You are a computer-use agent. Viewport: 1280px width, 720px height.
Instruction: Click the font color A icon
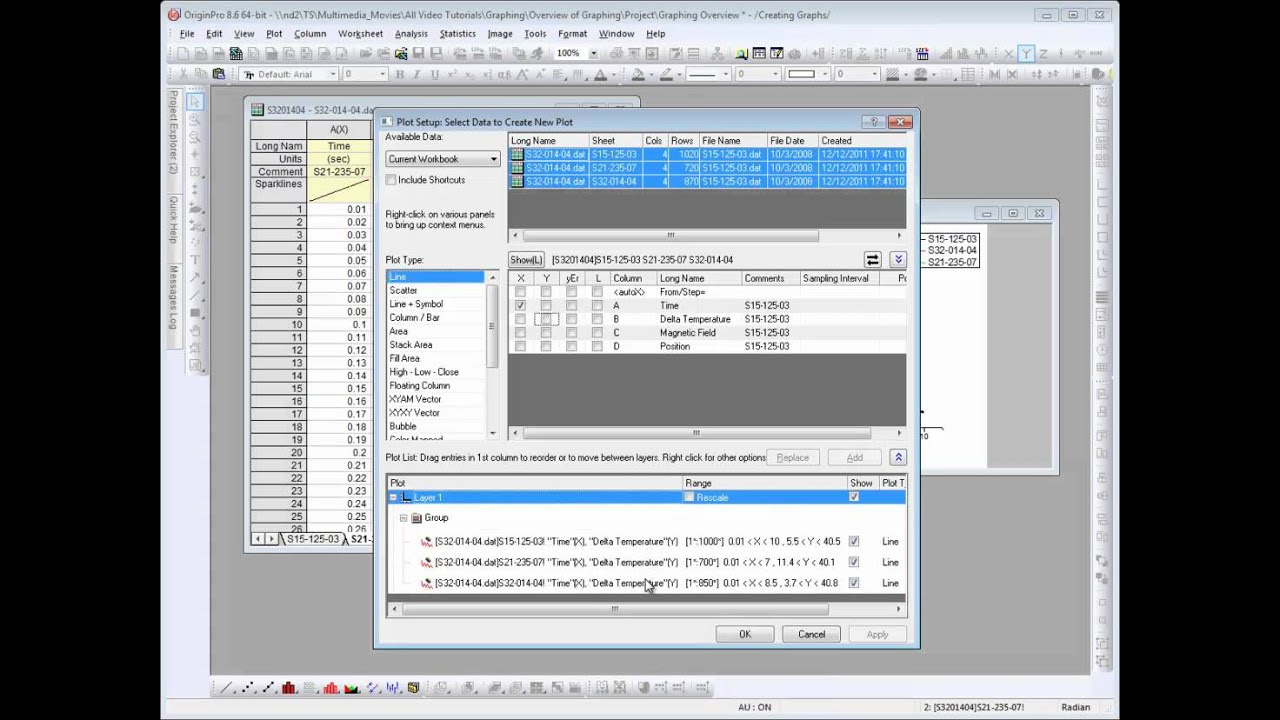[x=601, y=74]
